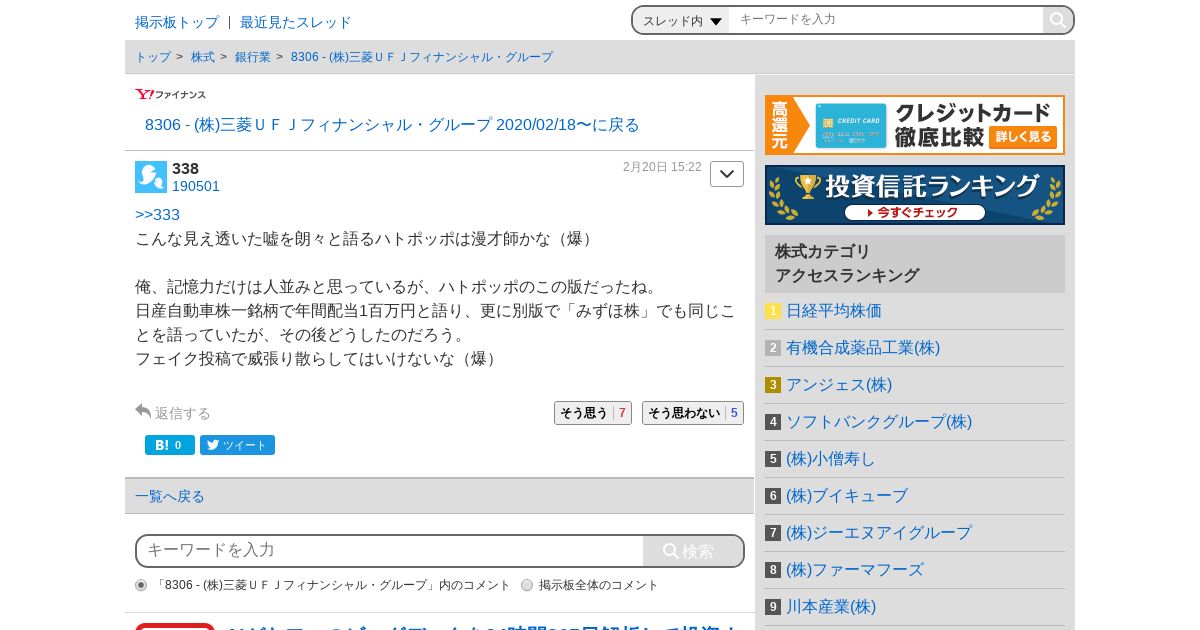Click the rank 9 badge for 川本産業
Viewport: 1200px width, 630px height.
tap(773, 607)
